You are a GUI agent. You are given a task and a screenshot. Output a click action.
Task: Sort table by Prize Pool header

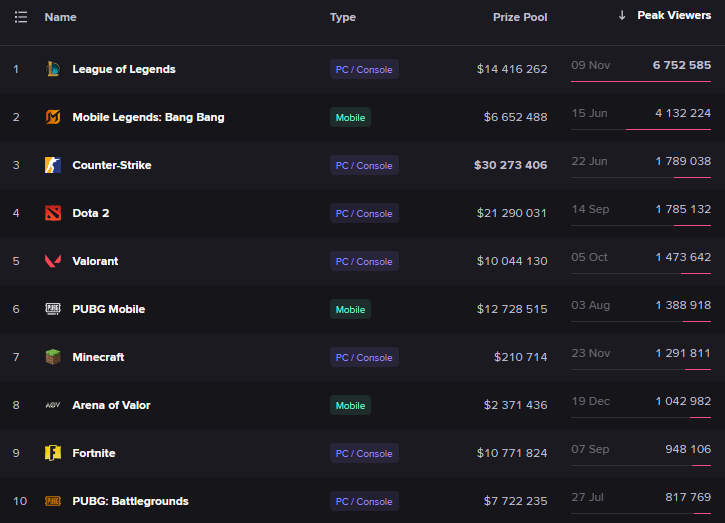coord(520,17)
